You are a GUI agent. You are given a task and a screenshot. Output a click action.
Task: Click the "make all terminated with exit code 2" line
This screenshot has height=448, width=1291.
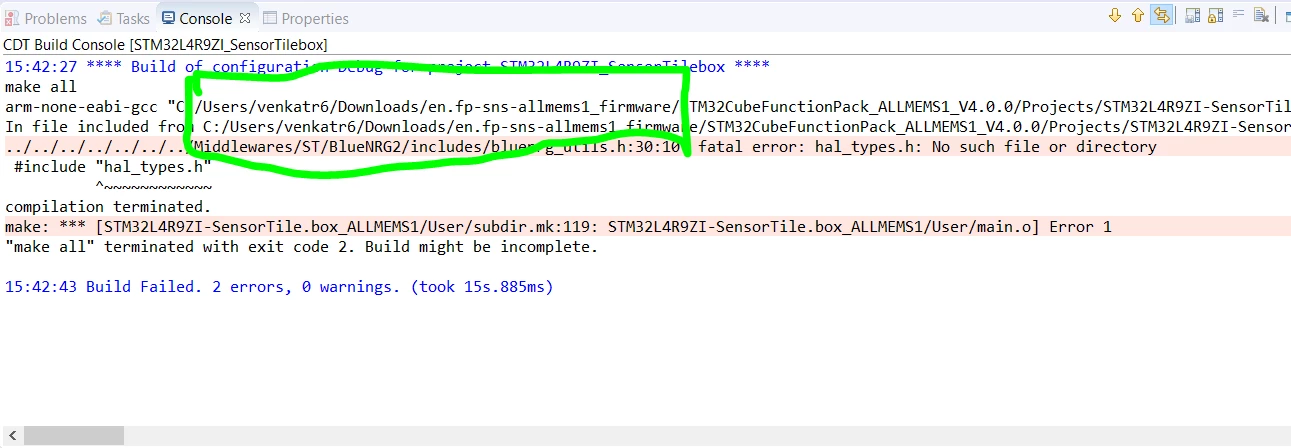[x=301, y=247]
